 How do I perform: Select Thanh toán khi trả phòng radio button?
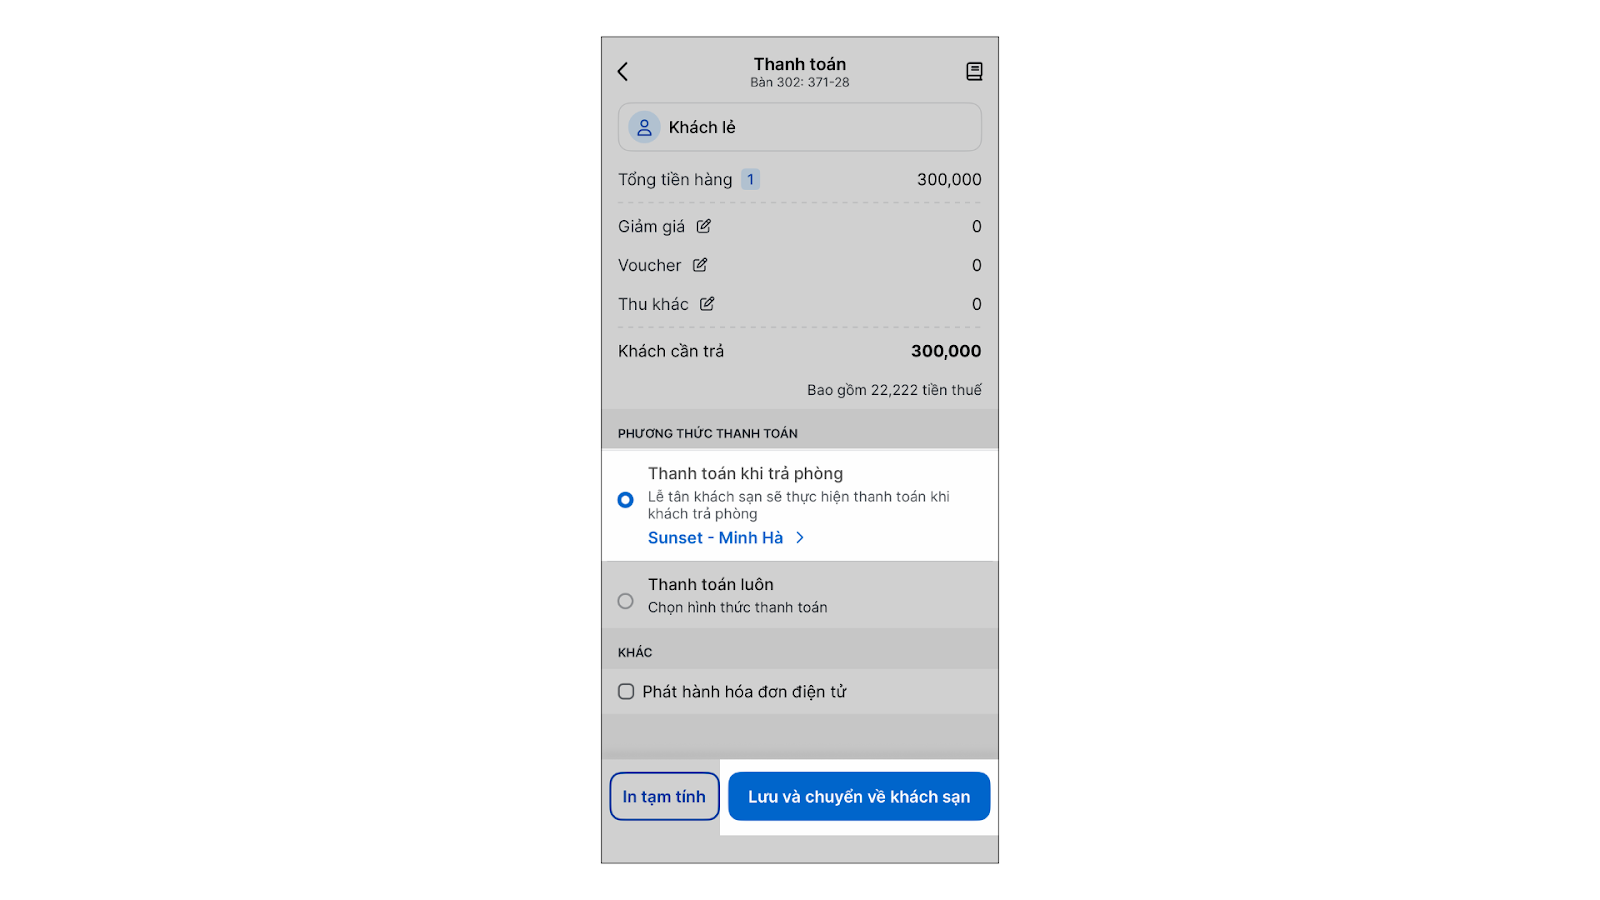[625, 500]
